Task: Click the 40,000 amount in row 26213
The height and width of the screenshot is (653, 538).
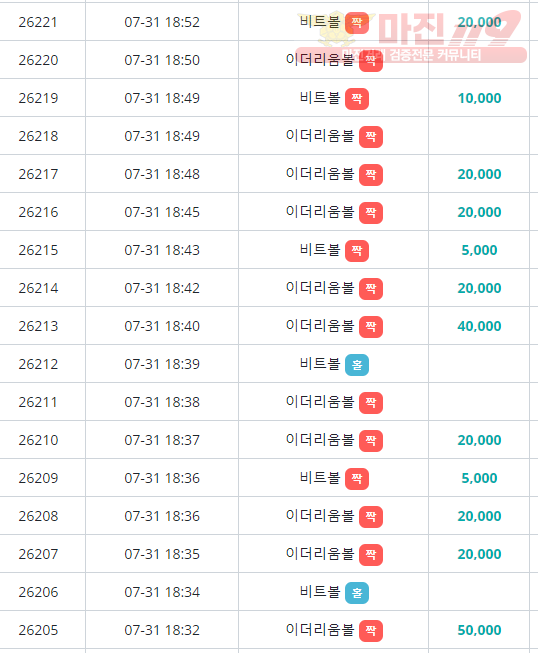Action: pyautogui.click(x=479, y=326)
